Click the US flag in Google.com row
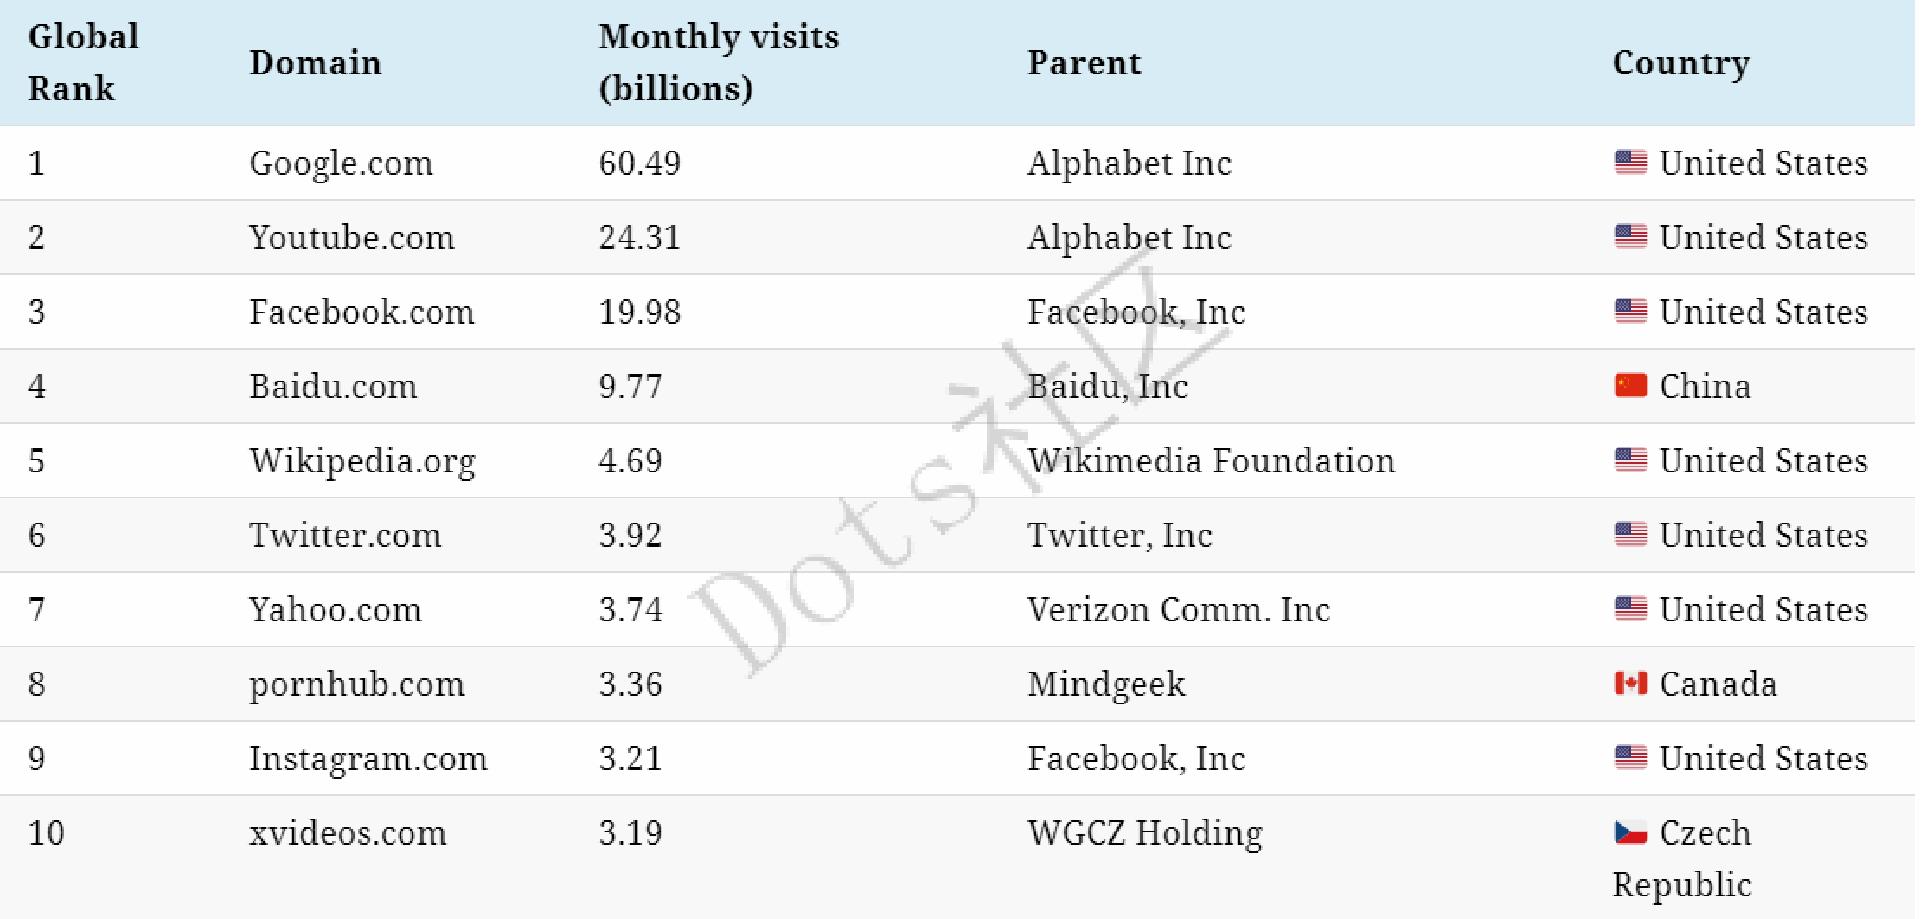This screenshot has height=919, width=1921. [1630, 162]
